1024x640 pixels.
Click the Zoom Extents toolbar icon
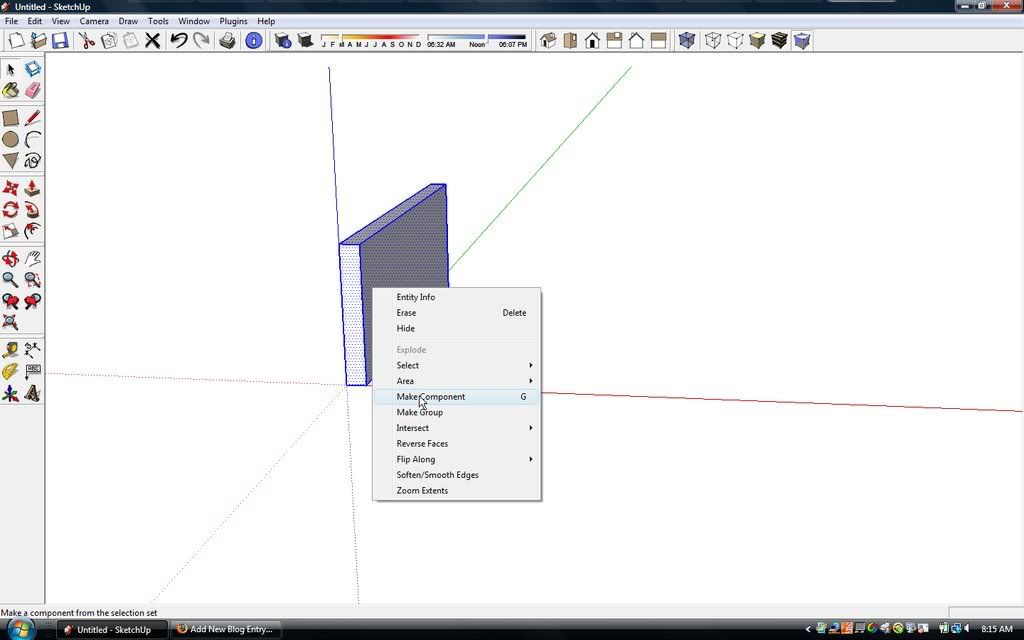tap(10, 321)
